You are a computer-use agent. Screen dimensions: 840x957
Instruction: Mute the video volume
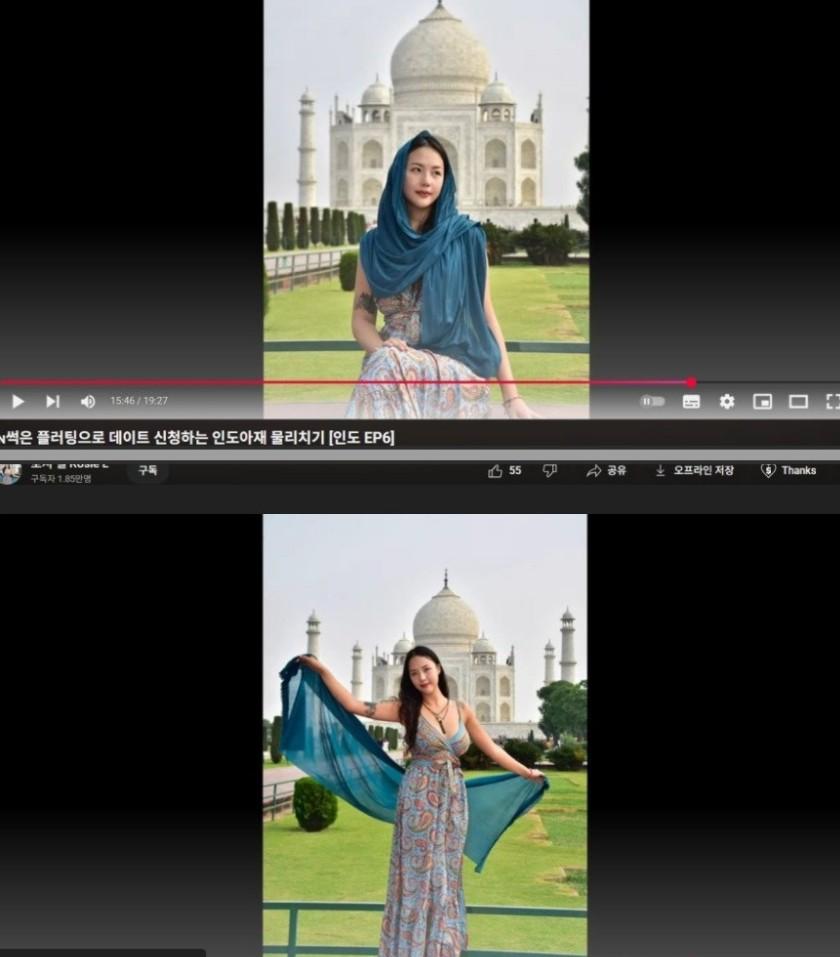[x=88, y=401]
